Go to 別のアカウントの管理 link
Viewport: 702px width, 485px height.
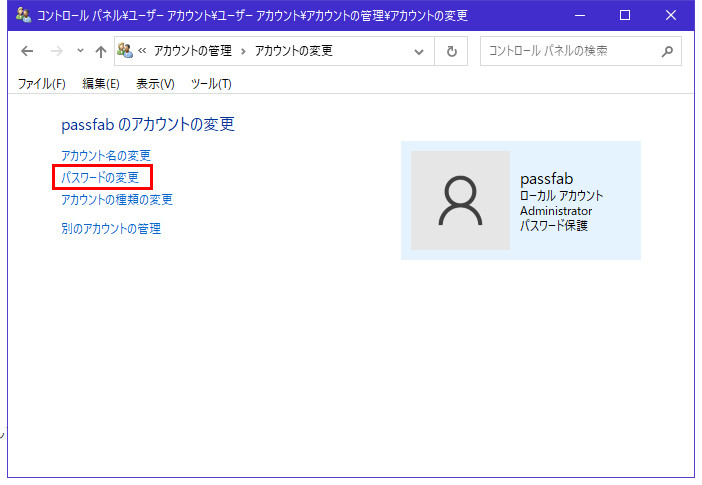click(111, 229)
